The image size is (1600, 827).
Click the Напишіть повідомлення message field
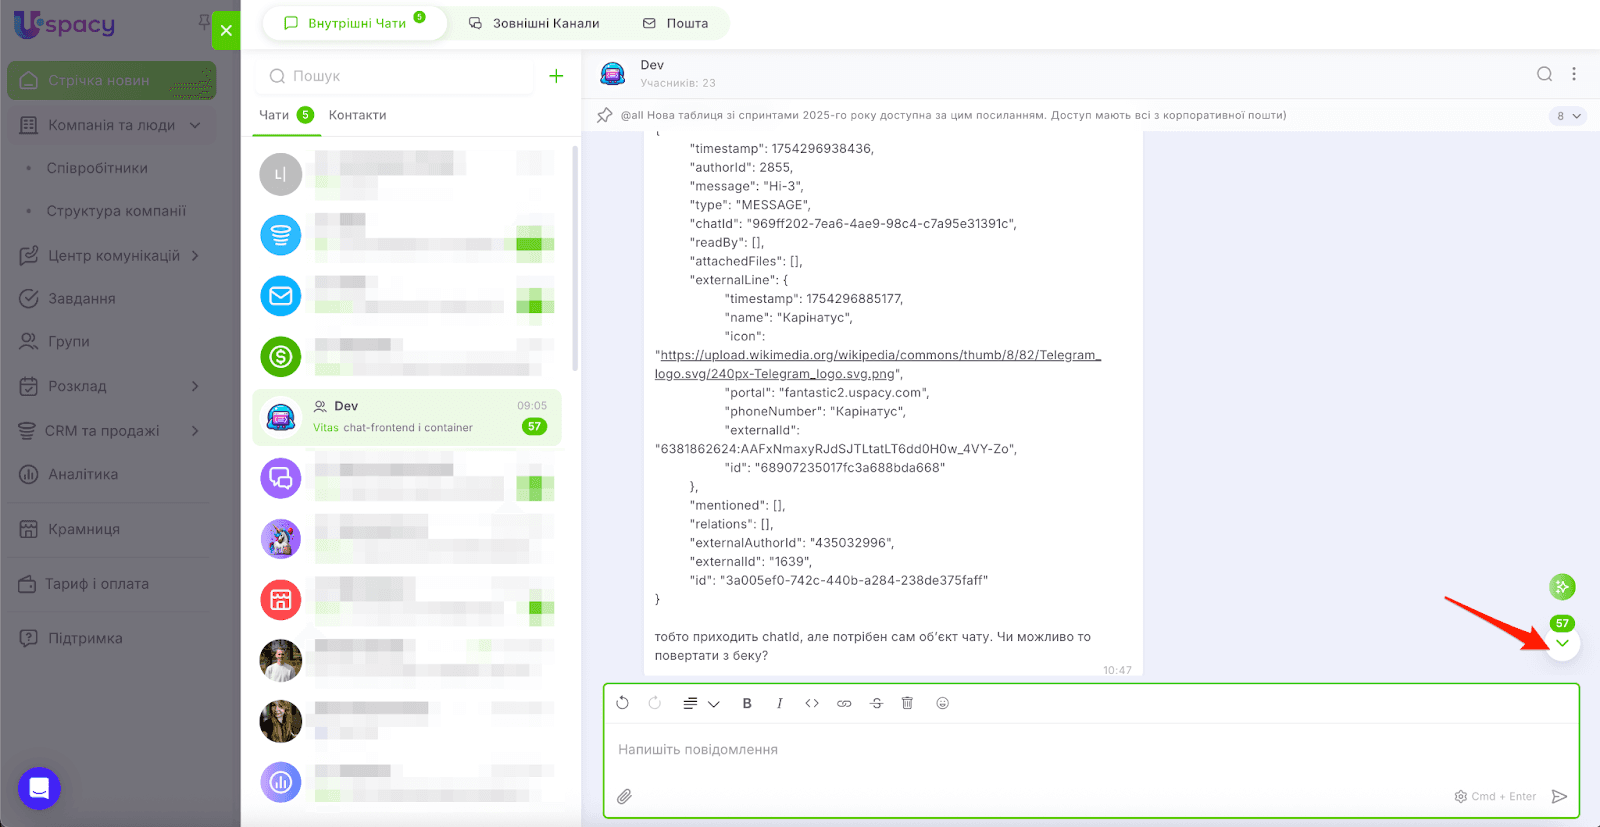click(1091, 750)
